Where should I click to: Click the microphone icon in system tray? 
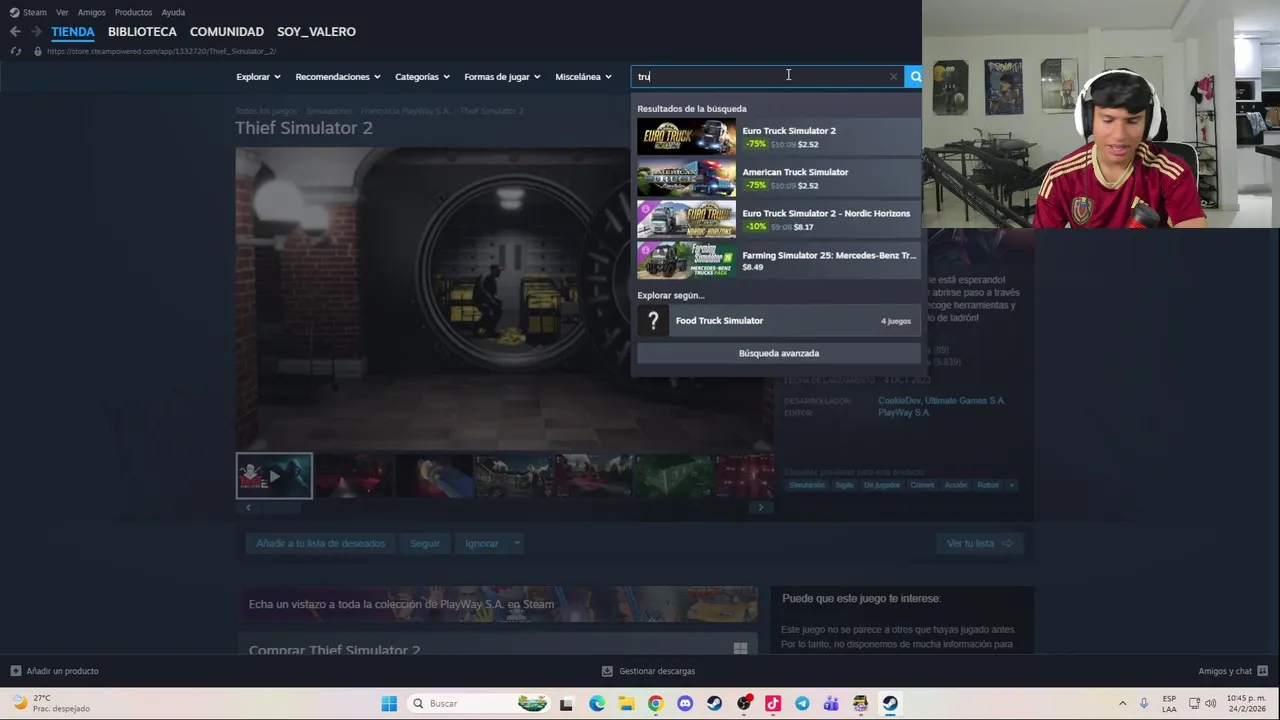pyautogui.click(x=1144, y=704)
